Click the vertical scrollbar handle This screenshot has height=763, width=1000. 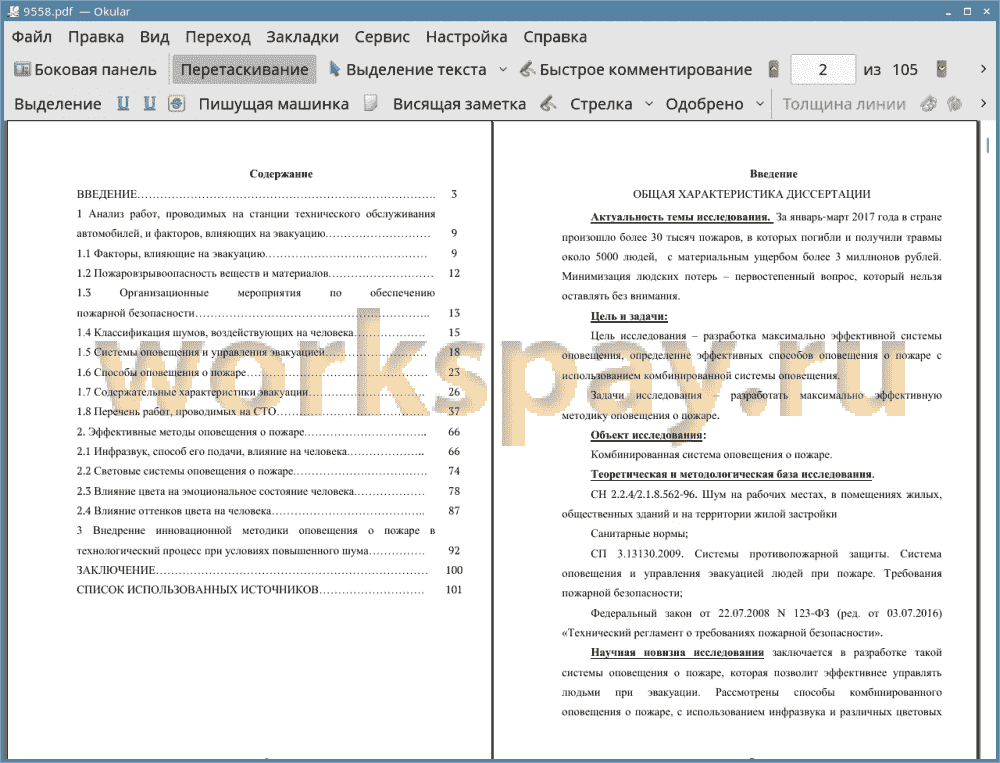point(988,145)
